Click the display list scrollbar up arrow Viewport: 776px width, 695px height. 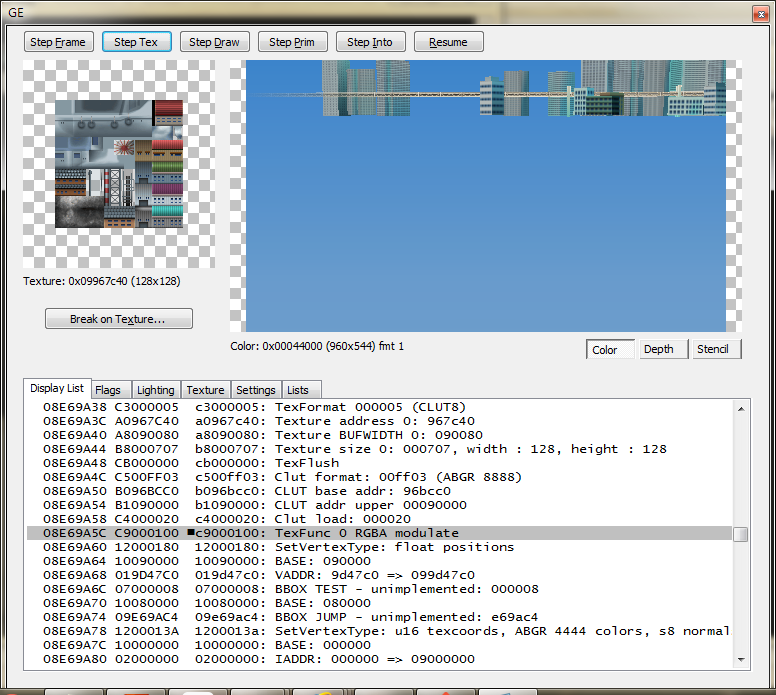pyautogui.click(x=741, y=408)
